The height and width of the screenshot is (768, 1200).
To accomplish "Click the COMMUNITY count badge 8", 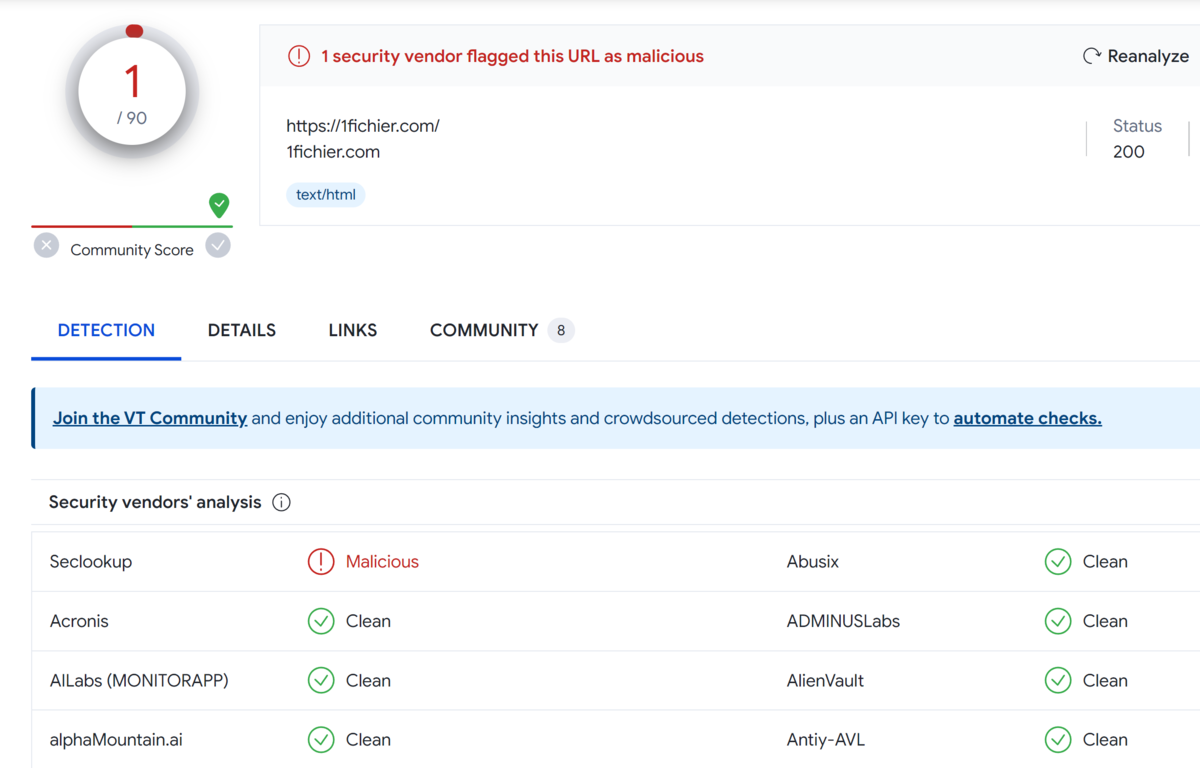I will click(x=561, y=330).
